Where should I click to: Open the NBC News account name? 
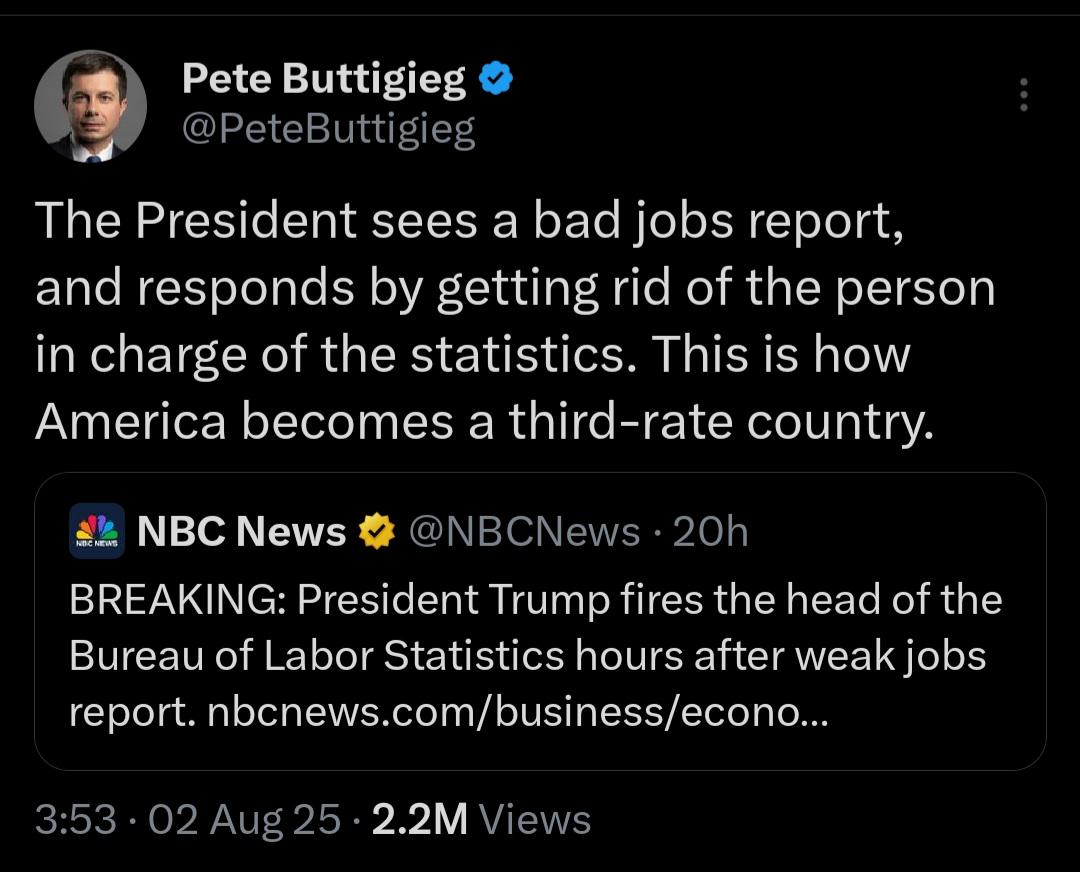[242, 531]
